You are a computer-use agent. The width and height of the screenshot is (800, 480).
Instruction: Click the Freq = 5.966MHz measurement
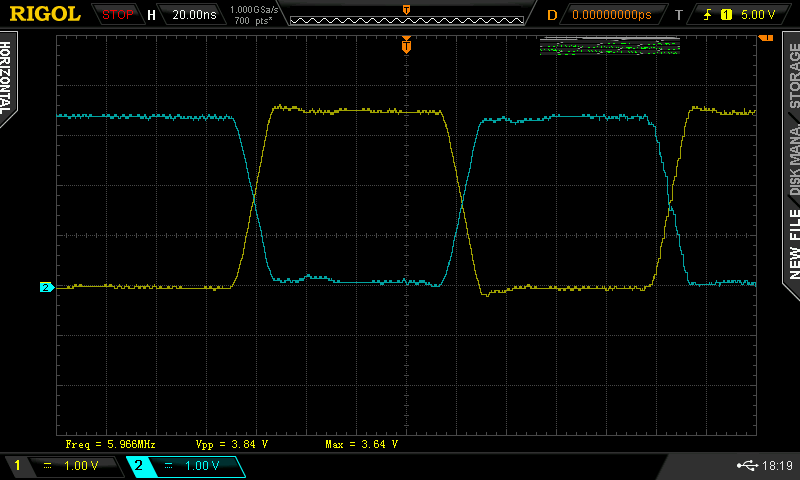coord(110,444)
